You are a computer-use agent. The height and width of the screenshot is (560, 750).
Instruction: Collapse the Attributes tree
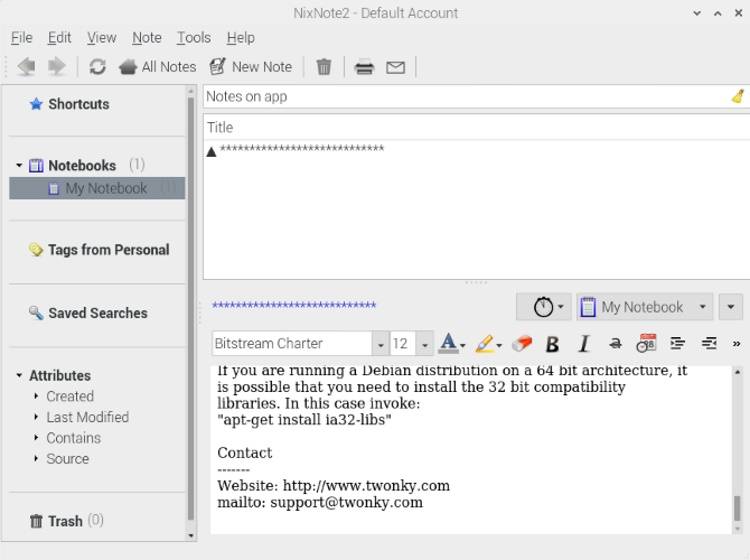19,376
